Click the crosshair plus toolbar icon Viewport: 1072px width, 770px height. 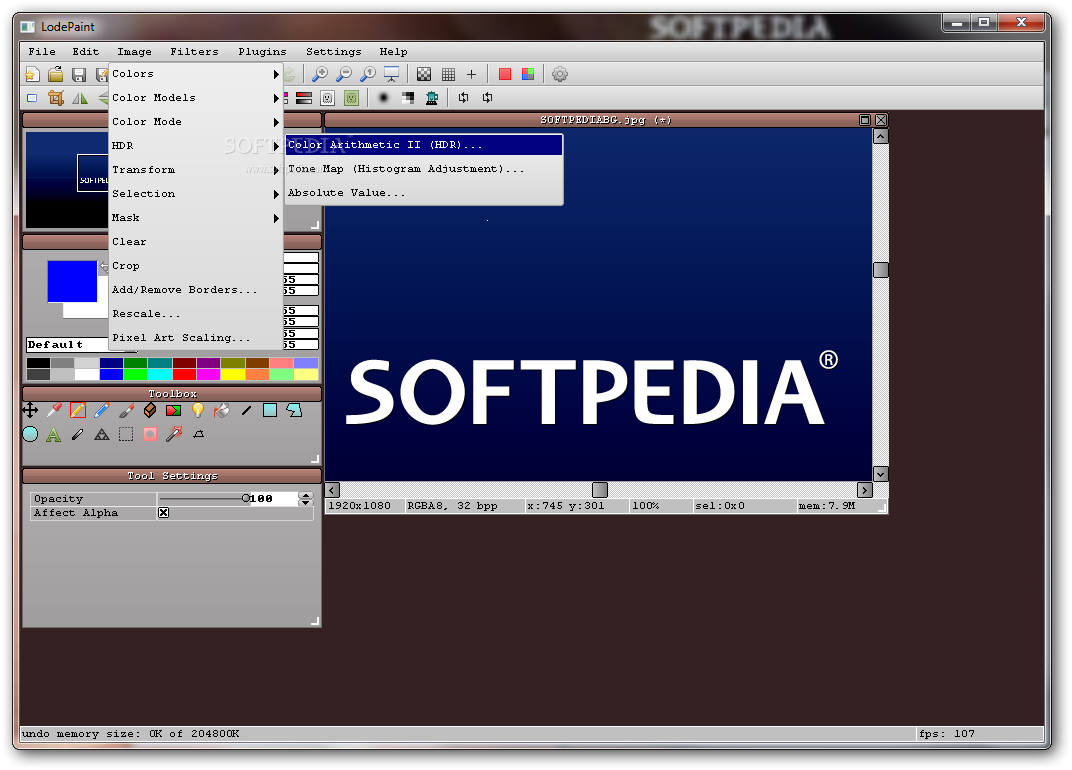[x=471, y=74]
